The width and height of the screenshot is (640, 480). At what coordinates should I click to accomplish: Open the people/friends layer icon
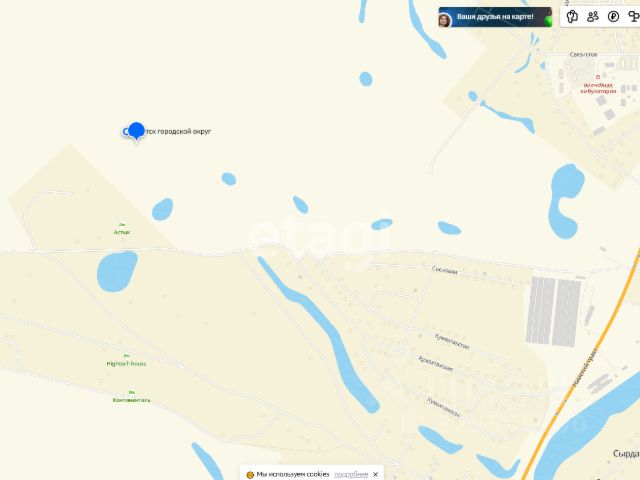pyautogui.click(x=593, y=16)
